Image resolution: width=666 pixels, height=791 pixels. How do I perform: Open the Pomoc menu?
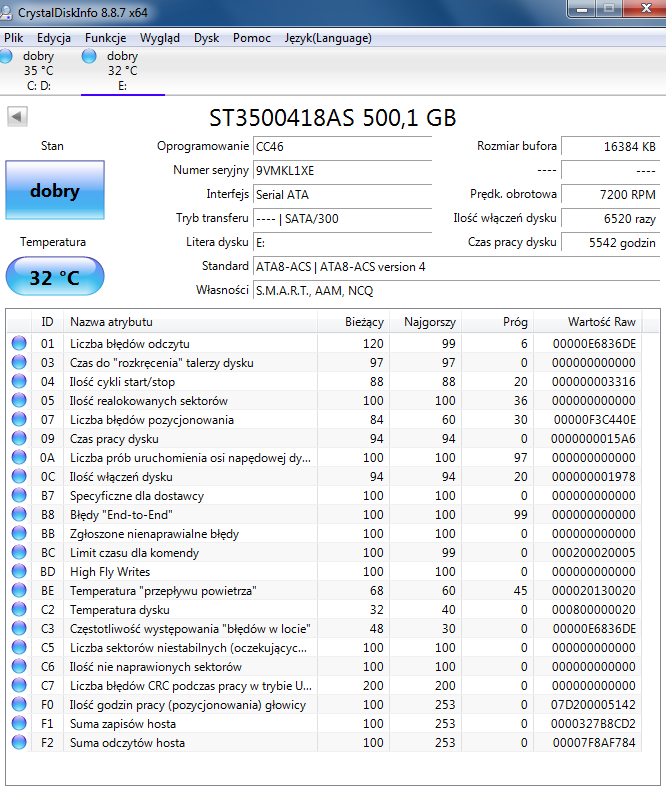click(x=252, y=38)
